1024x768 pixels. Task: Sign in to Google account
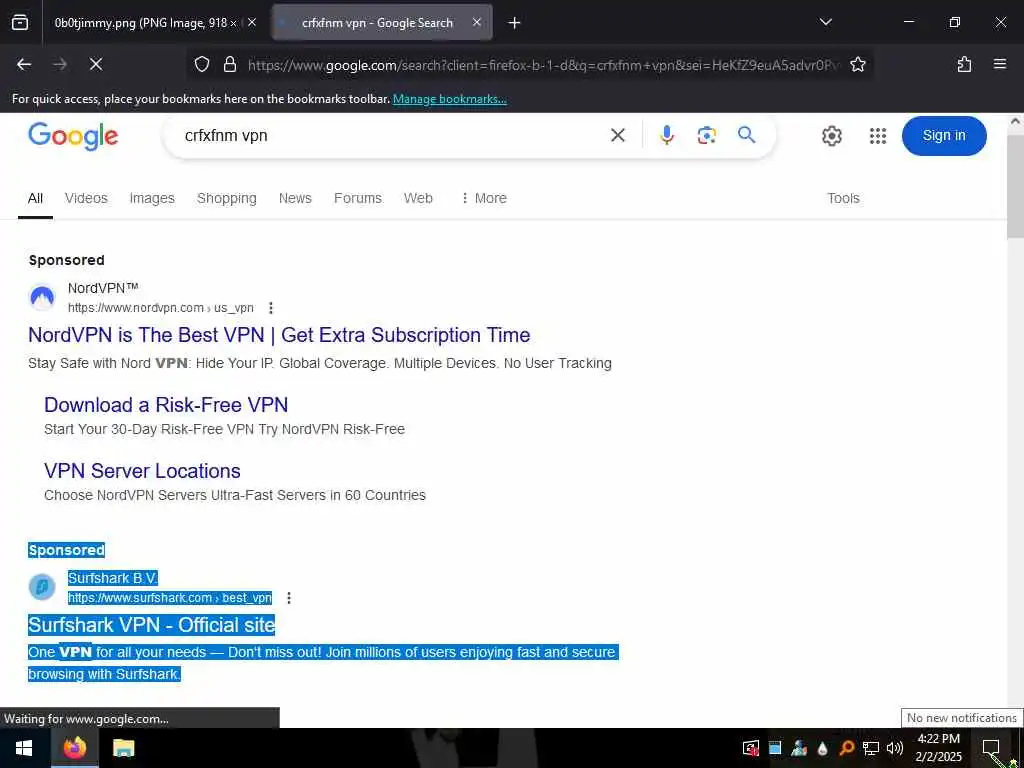click(x=944, y=136)
